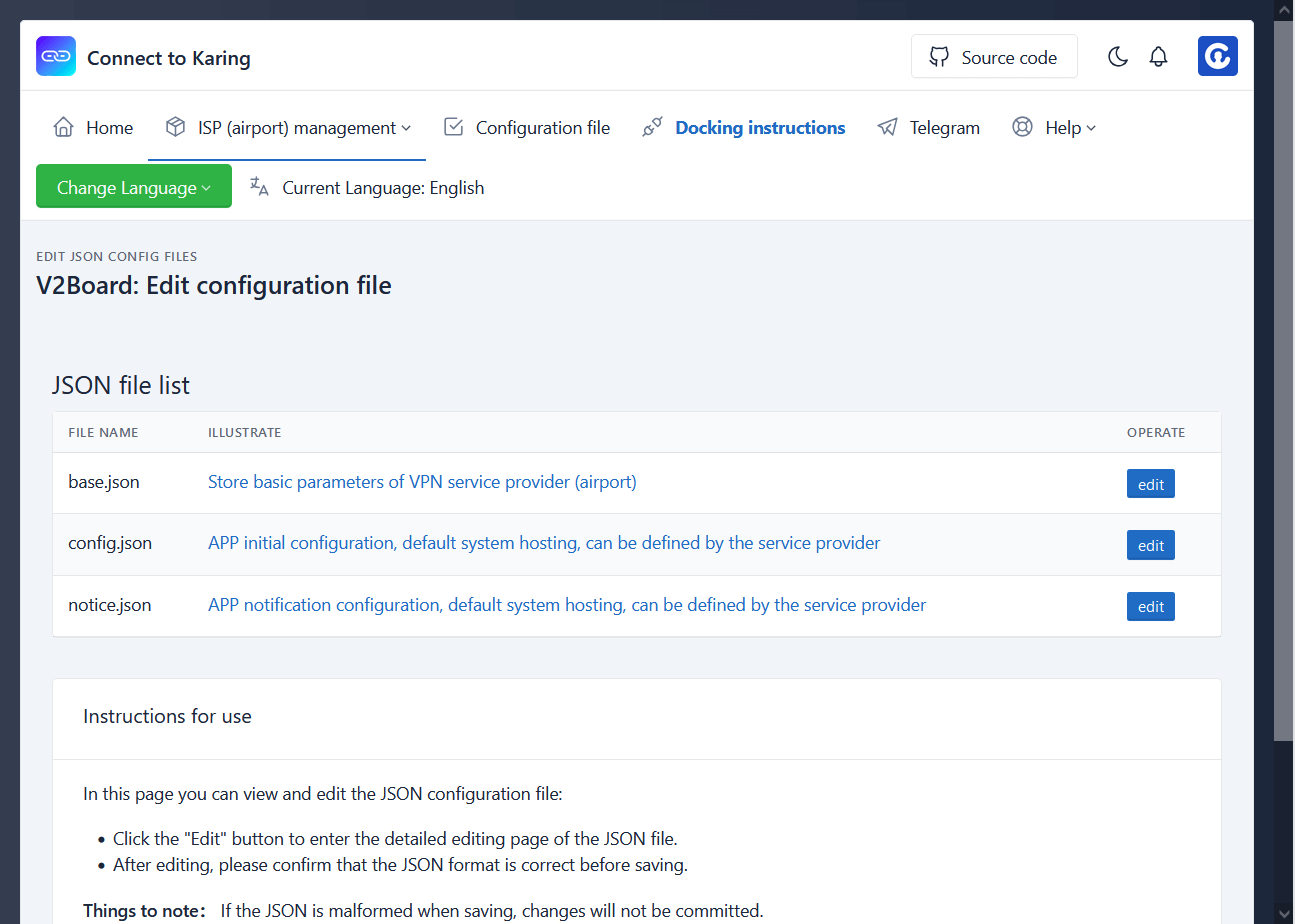1295x924 pixels.
Task: Open the user avatar menu
Action: 1217,57
